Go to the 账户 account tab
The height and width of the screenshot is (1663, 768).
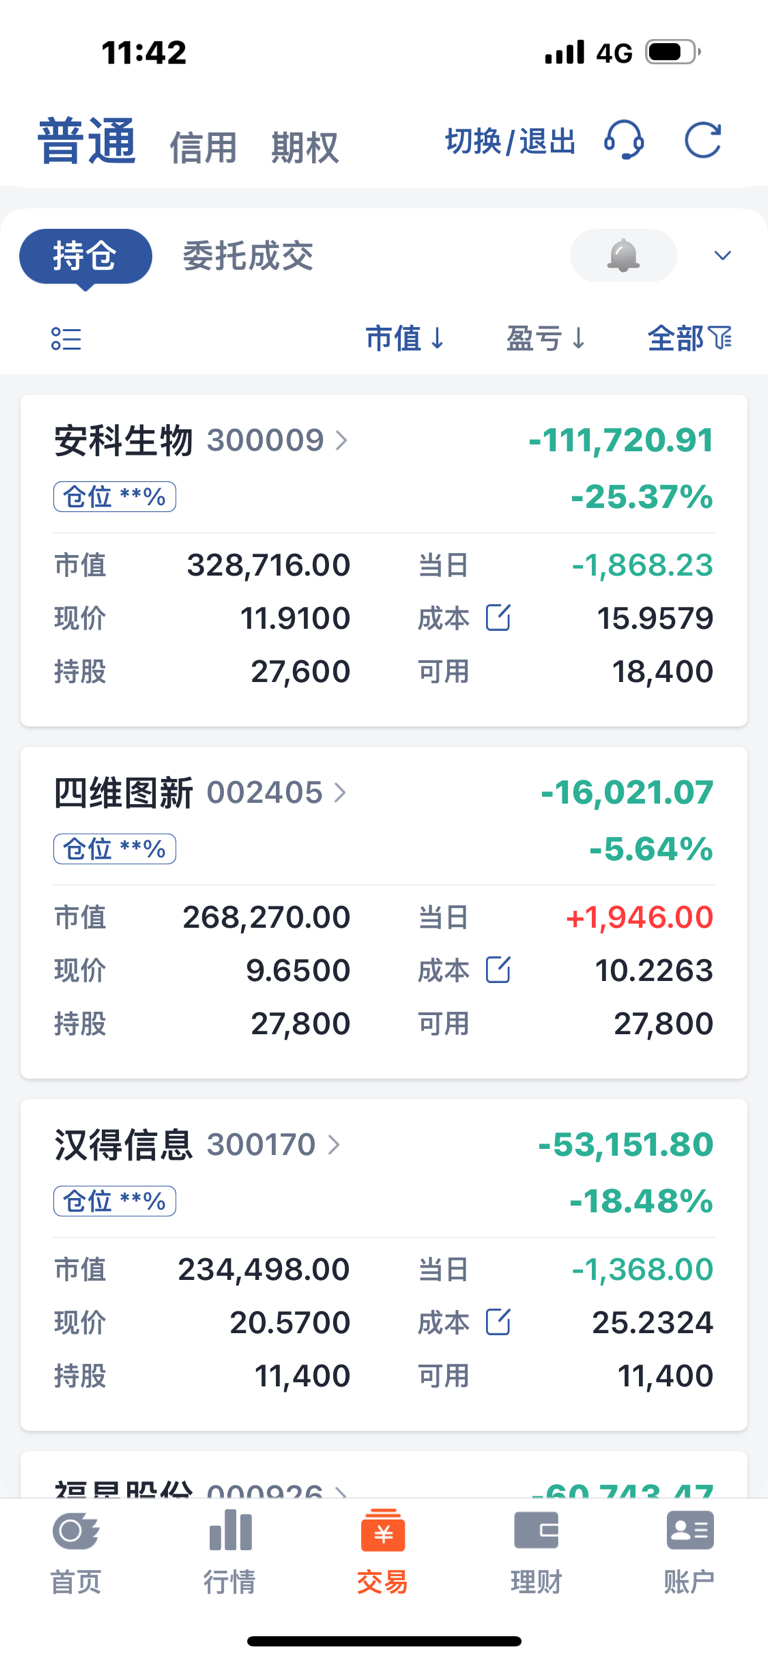click(x=689, y=1550)
